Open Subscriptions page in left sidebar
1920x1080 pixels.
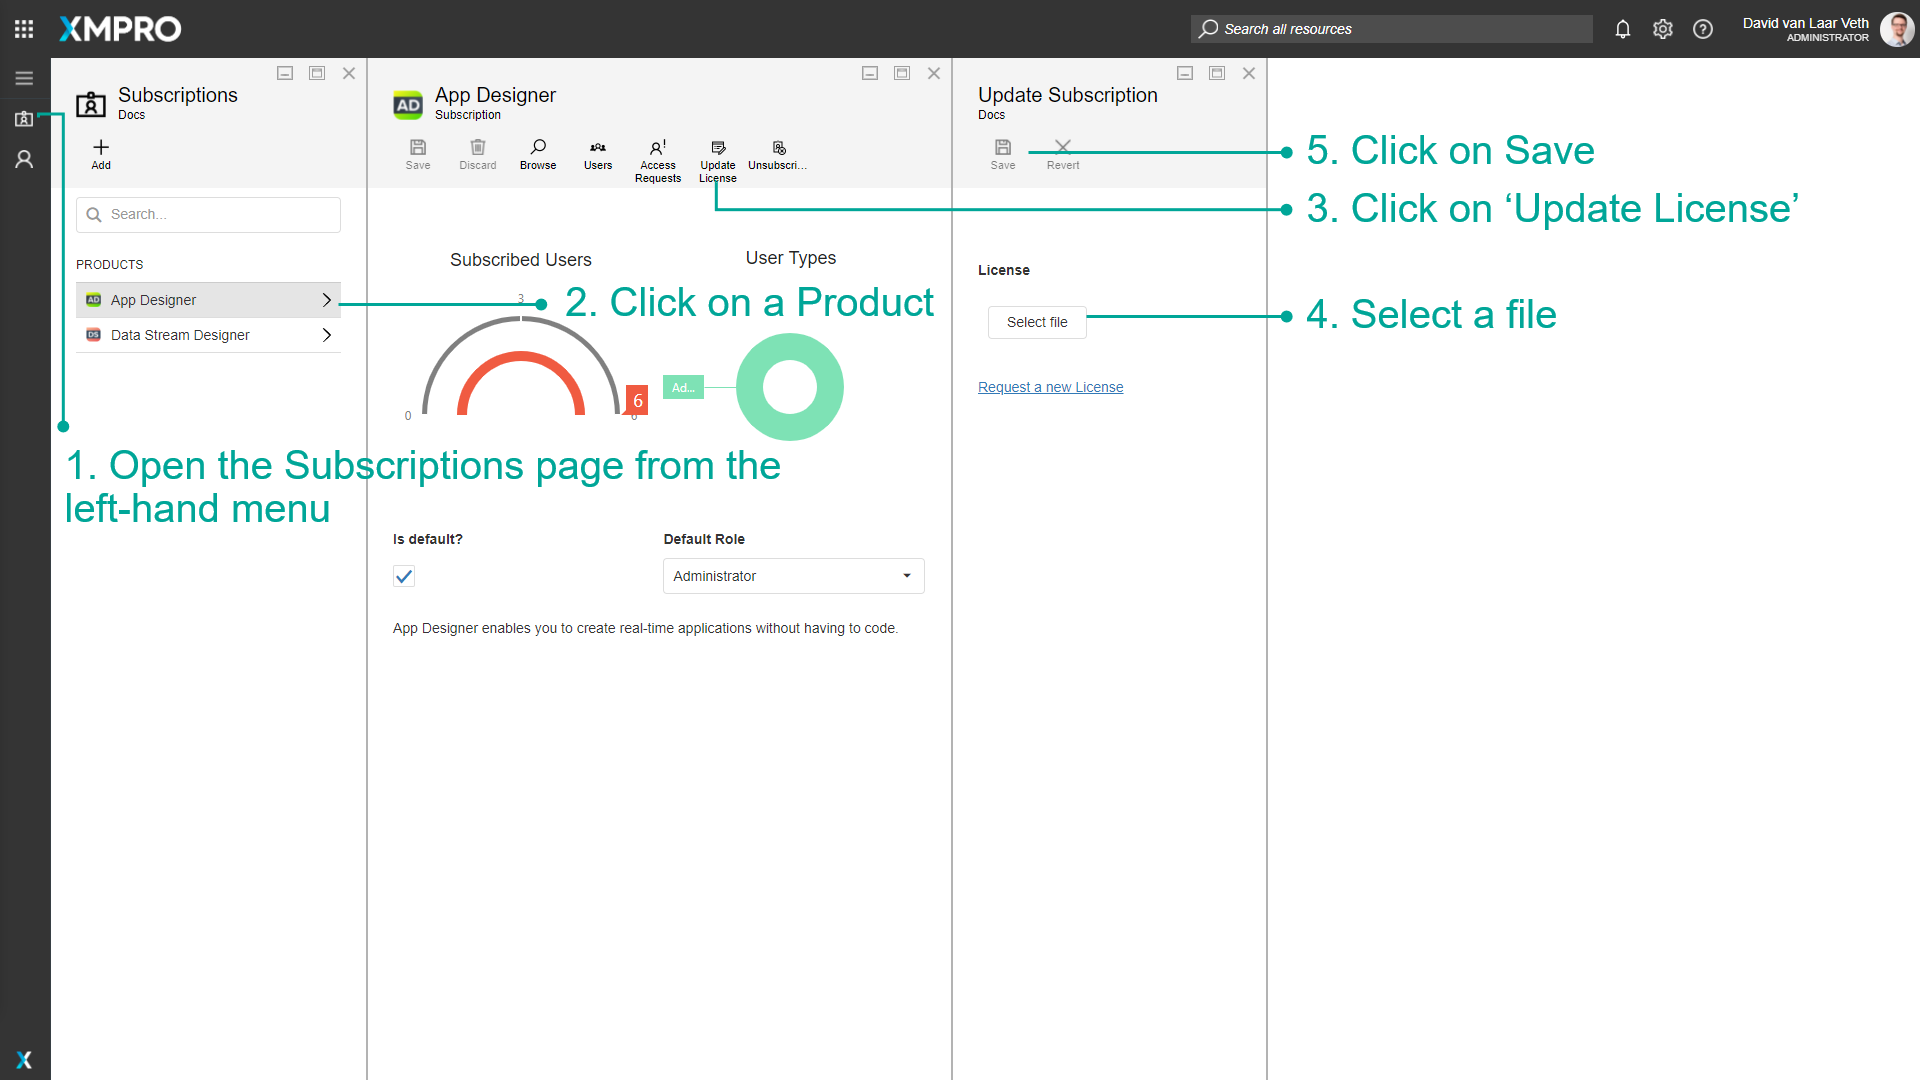(24, 119)
